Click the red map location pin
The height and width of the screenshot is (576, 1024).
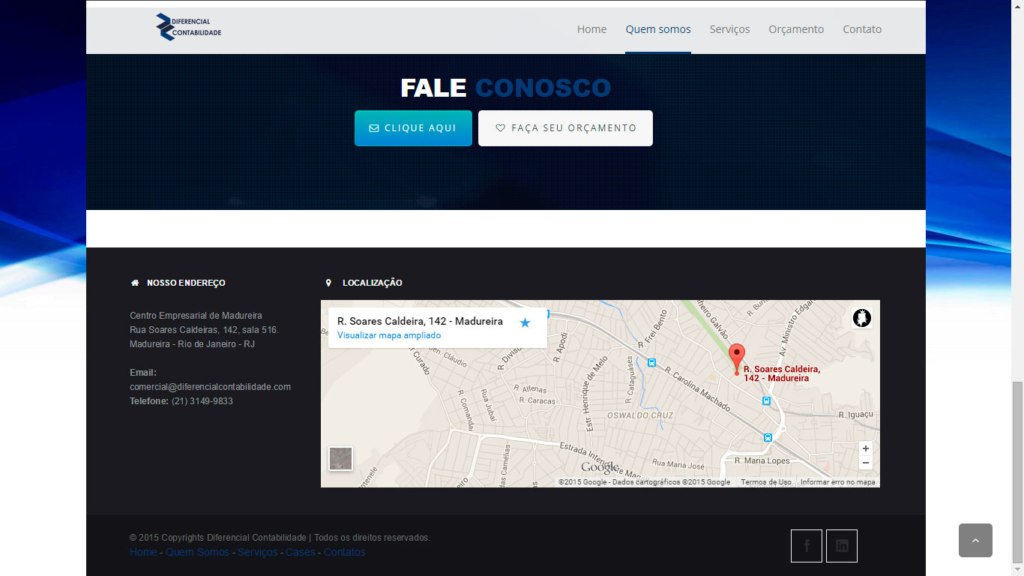click(737, 357)
